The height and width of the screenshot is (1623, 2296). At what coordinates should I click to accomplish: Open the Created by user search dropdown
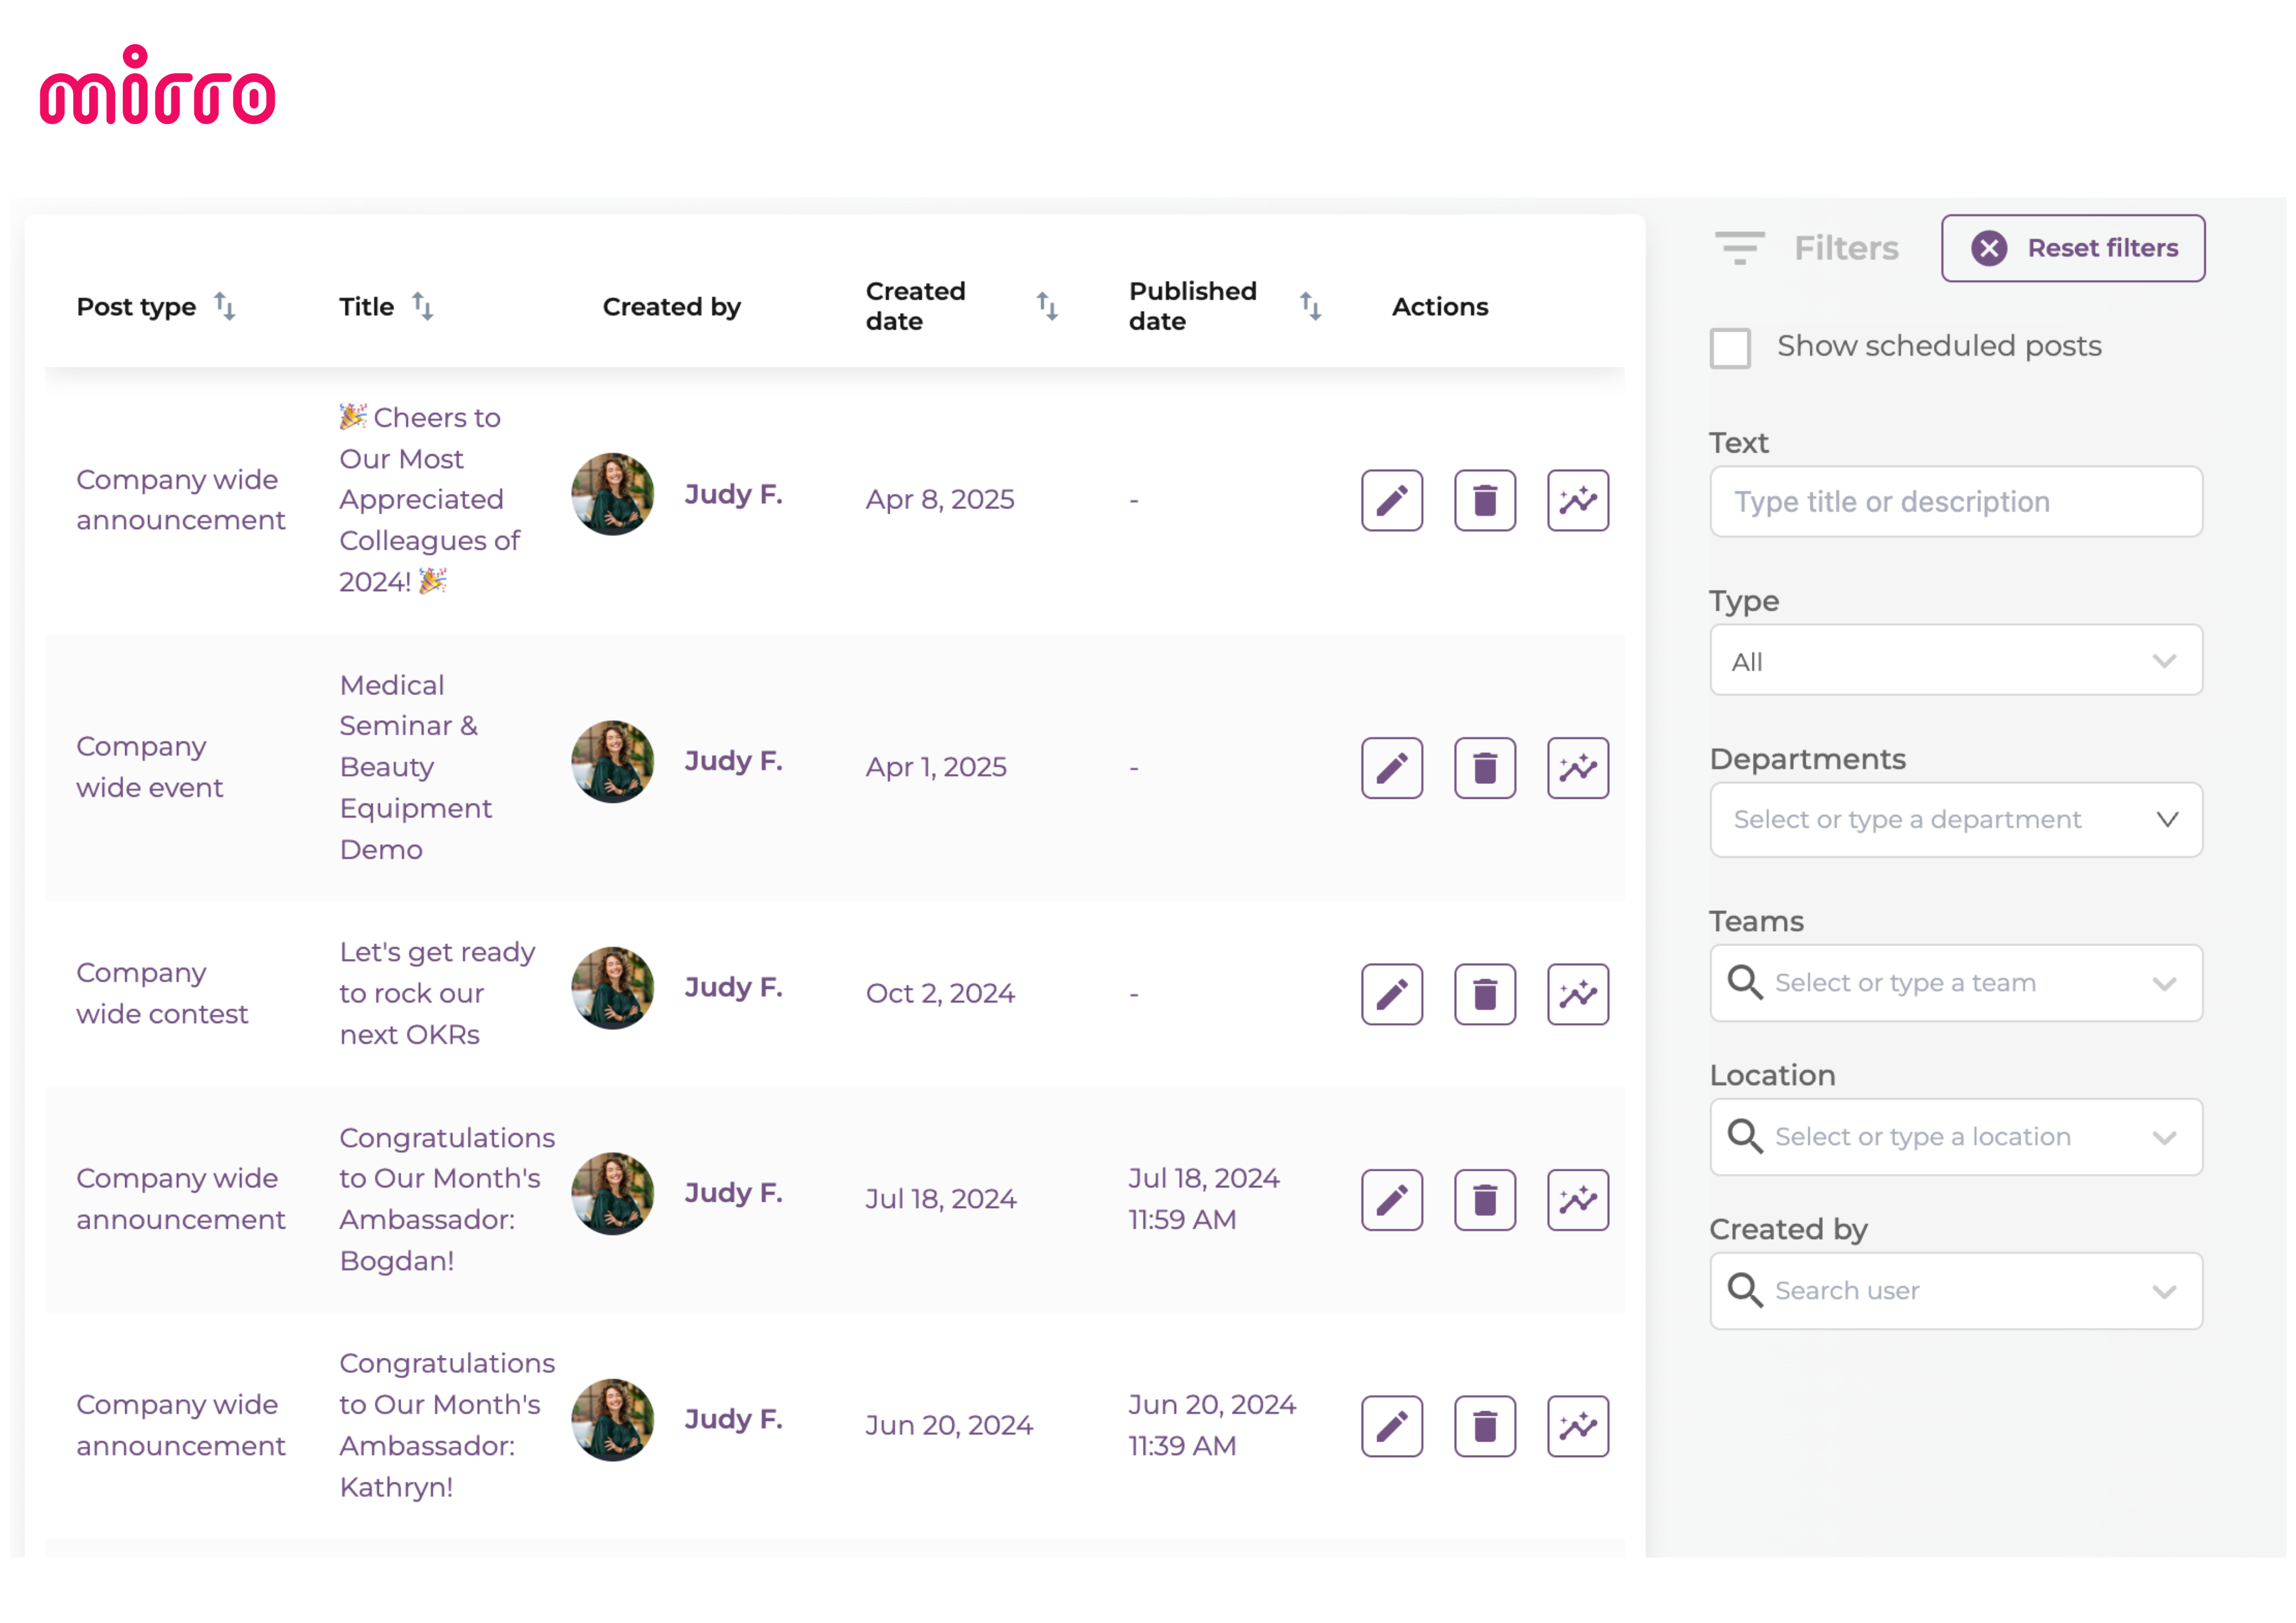click(1955, 1291)
